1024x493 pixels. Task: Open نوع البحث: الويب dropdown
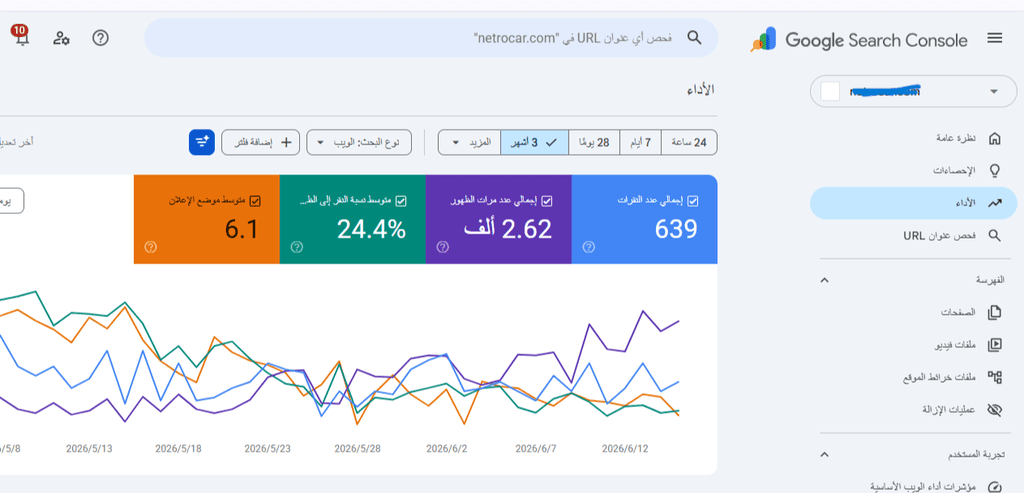[359, 142]
